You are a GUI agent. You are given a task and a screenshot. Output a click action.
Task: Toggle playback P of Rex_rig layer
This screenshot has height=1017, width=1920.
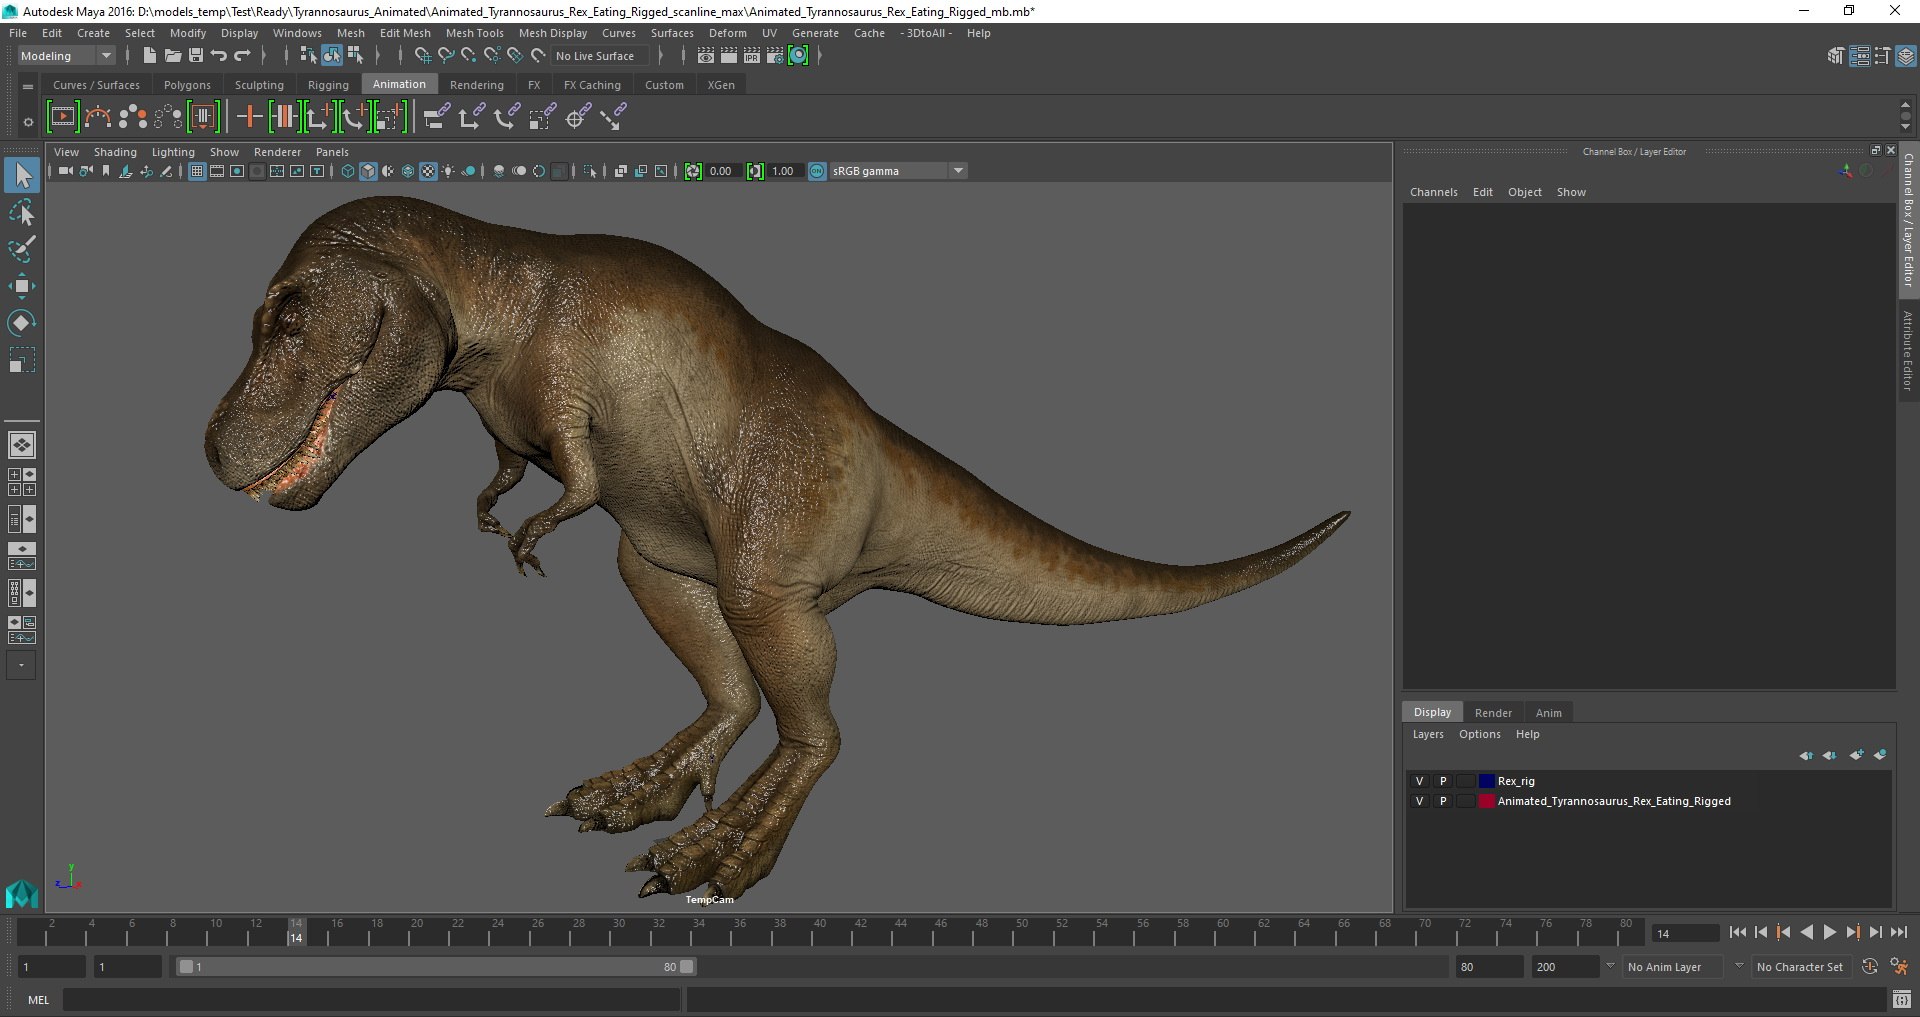coord(1442,781)
